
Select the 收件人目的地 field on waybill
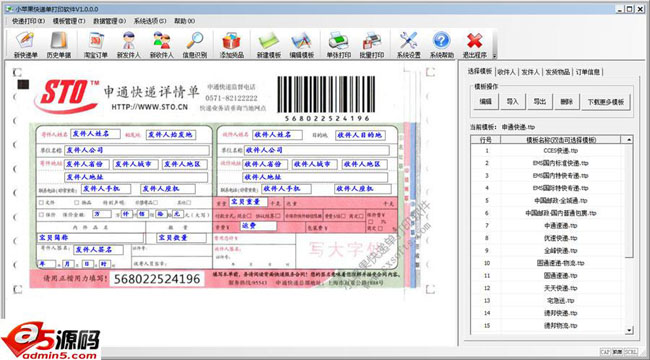click(361, 135)
